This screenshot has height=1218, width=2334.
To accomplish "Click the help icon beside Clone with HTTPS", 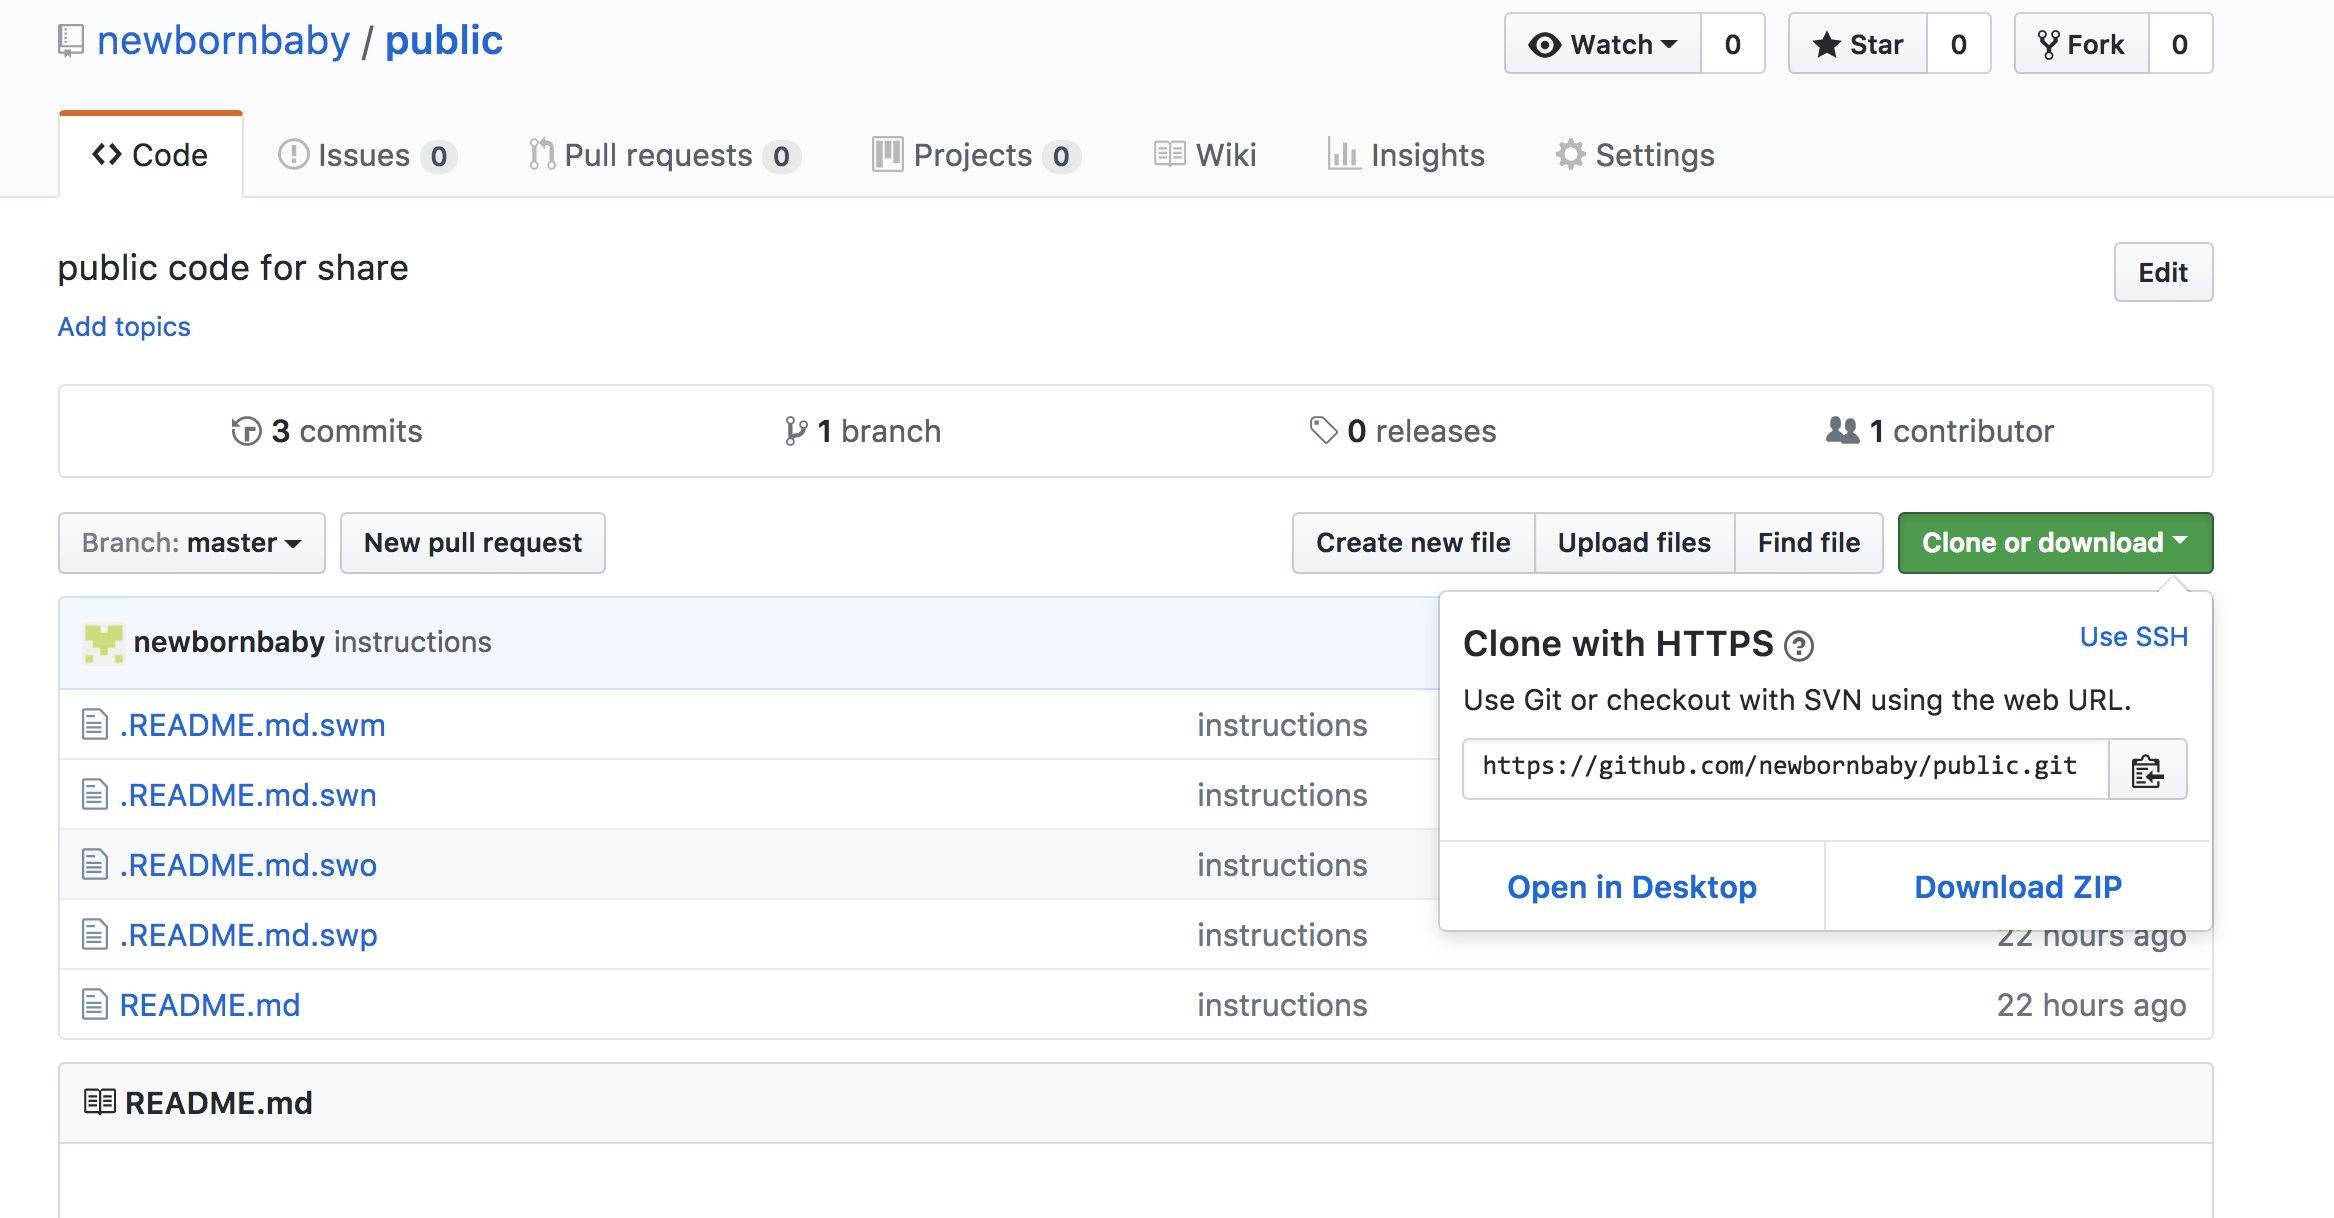I will click(1799, 646).
